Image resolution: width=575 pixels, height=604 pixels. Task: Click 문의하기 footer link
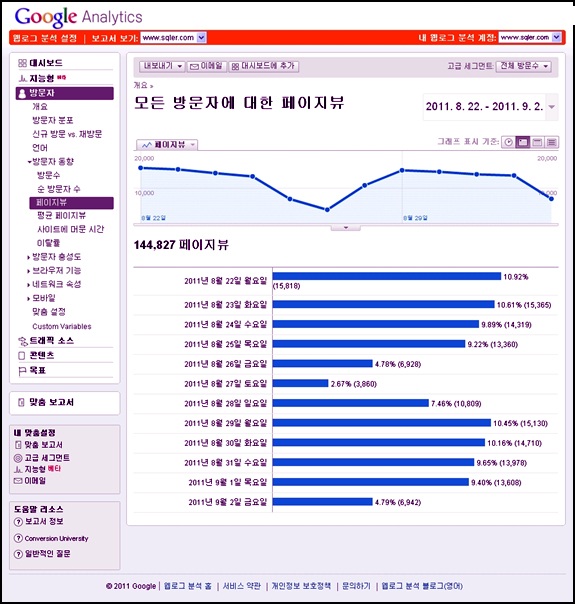click(356, 586)
